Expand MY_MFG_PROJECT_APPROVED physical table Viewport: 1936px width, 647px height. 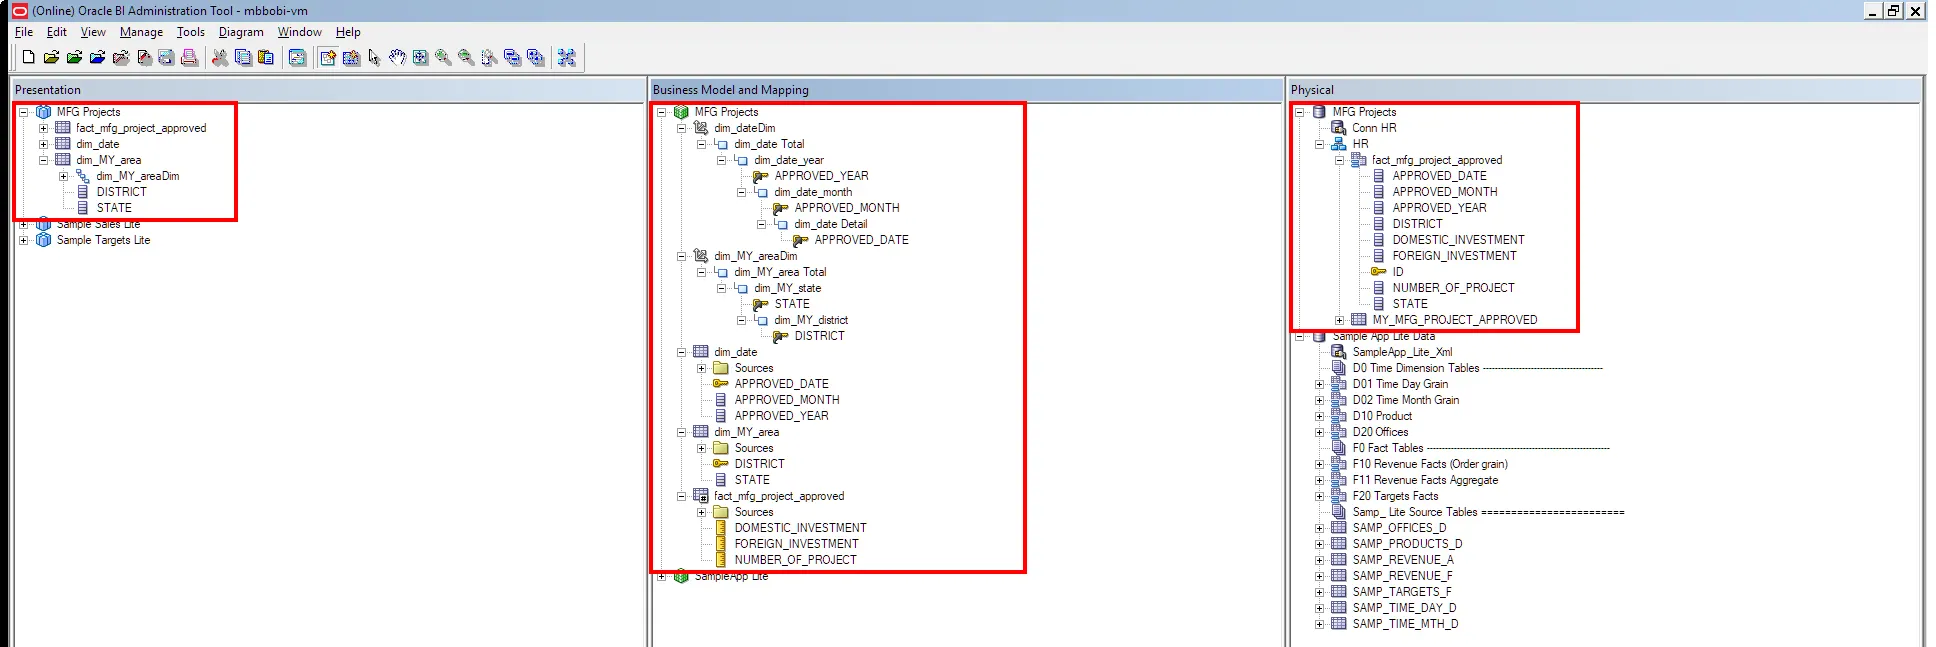[x=1339, y=320]
